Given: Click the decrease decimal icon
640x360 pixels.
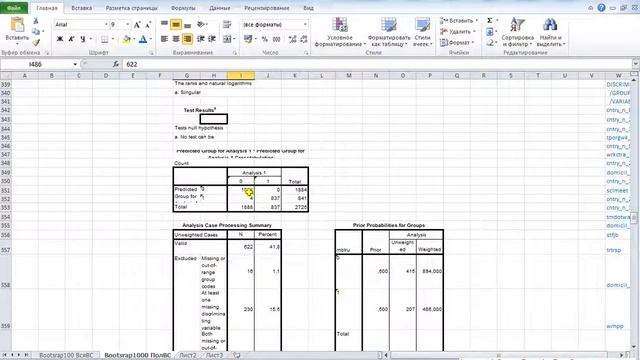Looking at the screenshot, I should coord(304,39).
